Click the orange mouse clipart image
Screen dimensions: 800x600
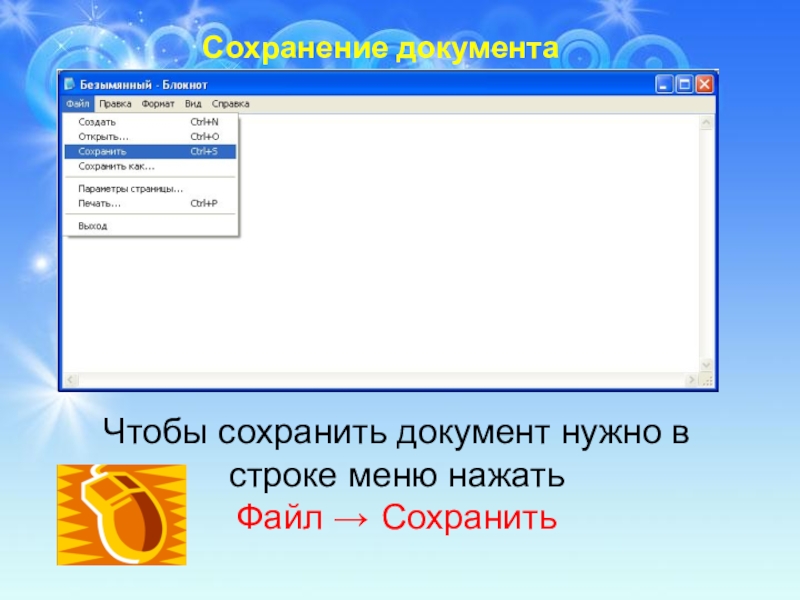pyautogui.click(x=121, y=515)
